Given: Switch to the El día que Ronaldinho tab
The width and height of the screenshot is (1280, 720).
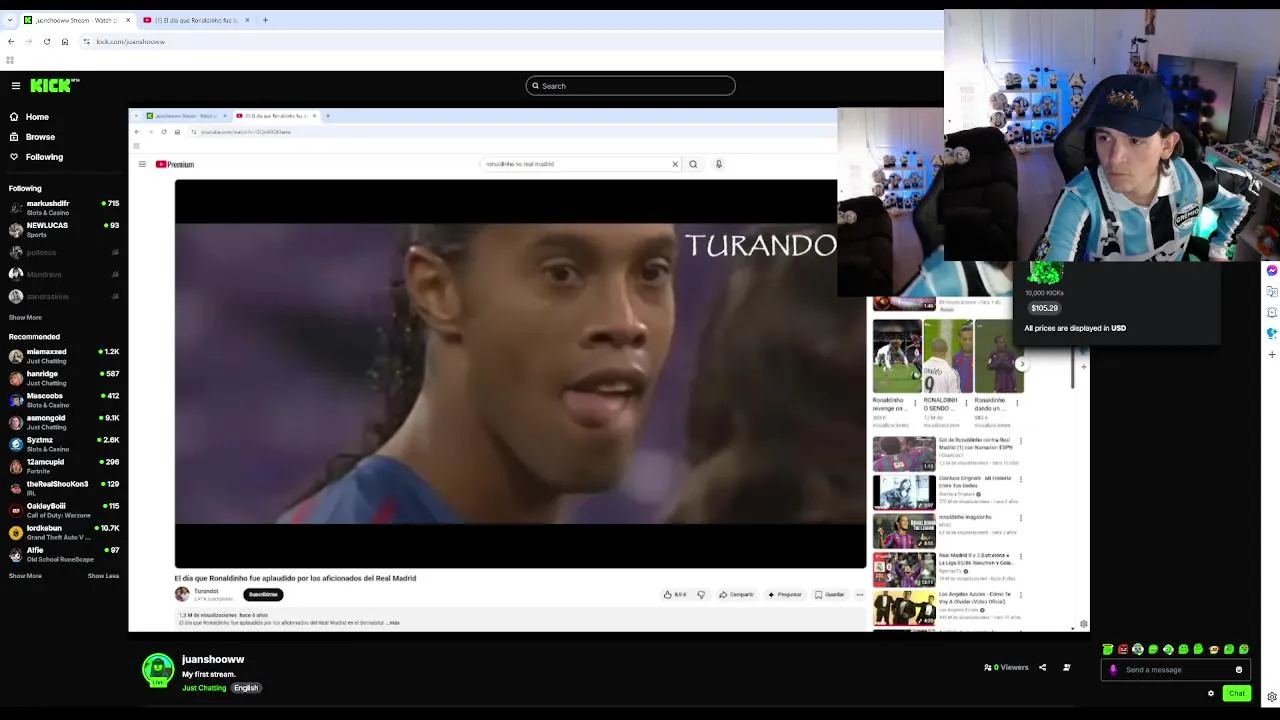Looking at the screenshot, I should coord(196,20).
